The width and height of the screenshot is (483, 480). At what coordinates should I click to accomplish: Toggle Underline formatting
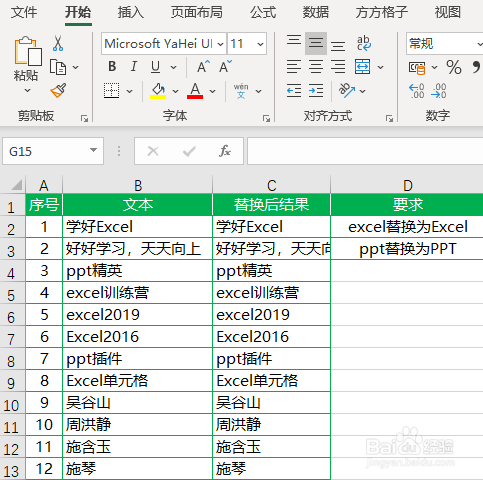[155, 67]
